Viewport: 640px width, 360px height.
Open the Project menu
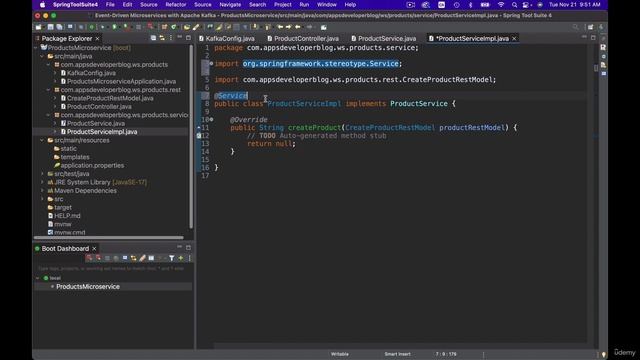point(282,4)
